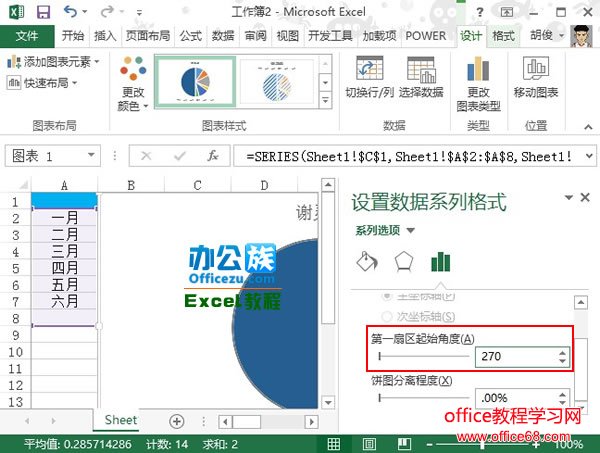
Task: Click the fx insert function icon
Action: pyautogui.click(x=213, y=156)
